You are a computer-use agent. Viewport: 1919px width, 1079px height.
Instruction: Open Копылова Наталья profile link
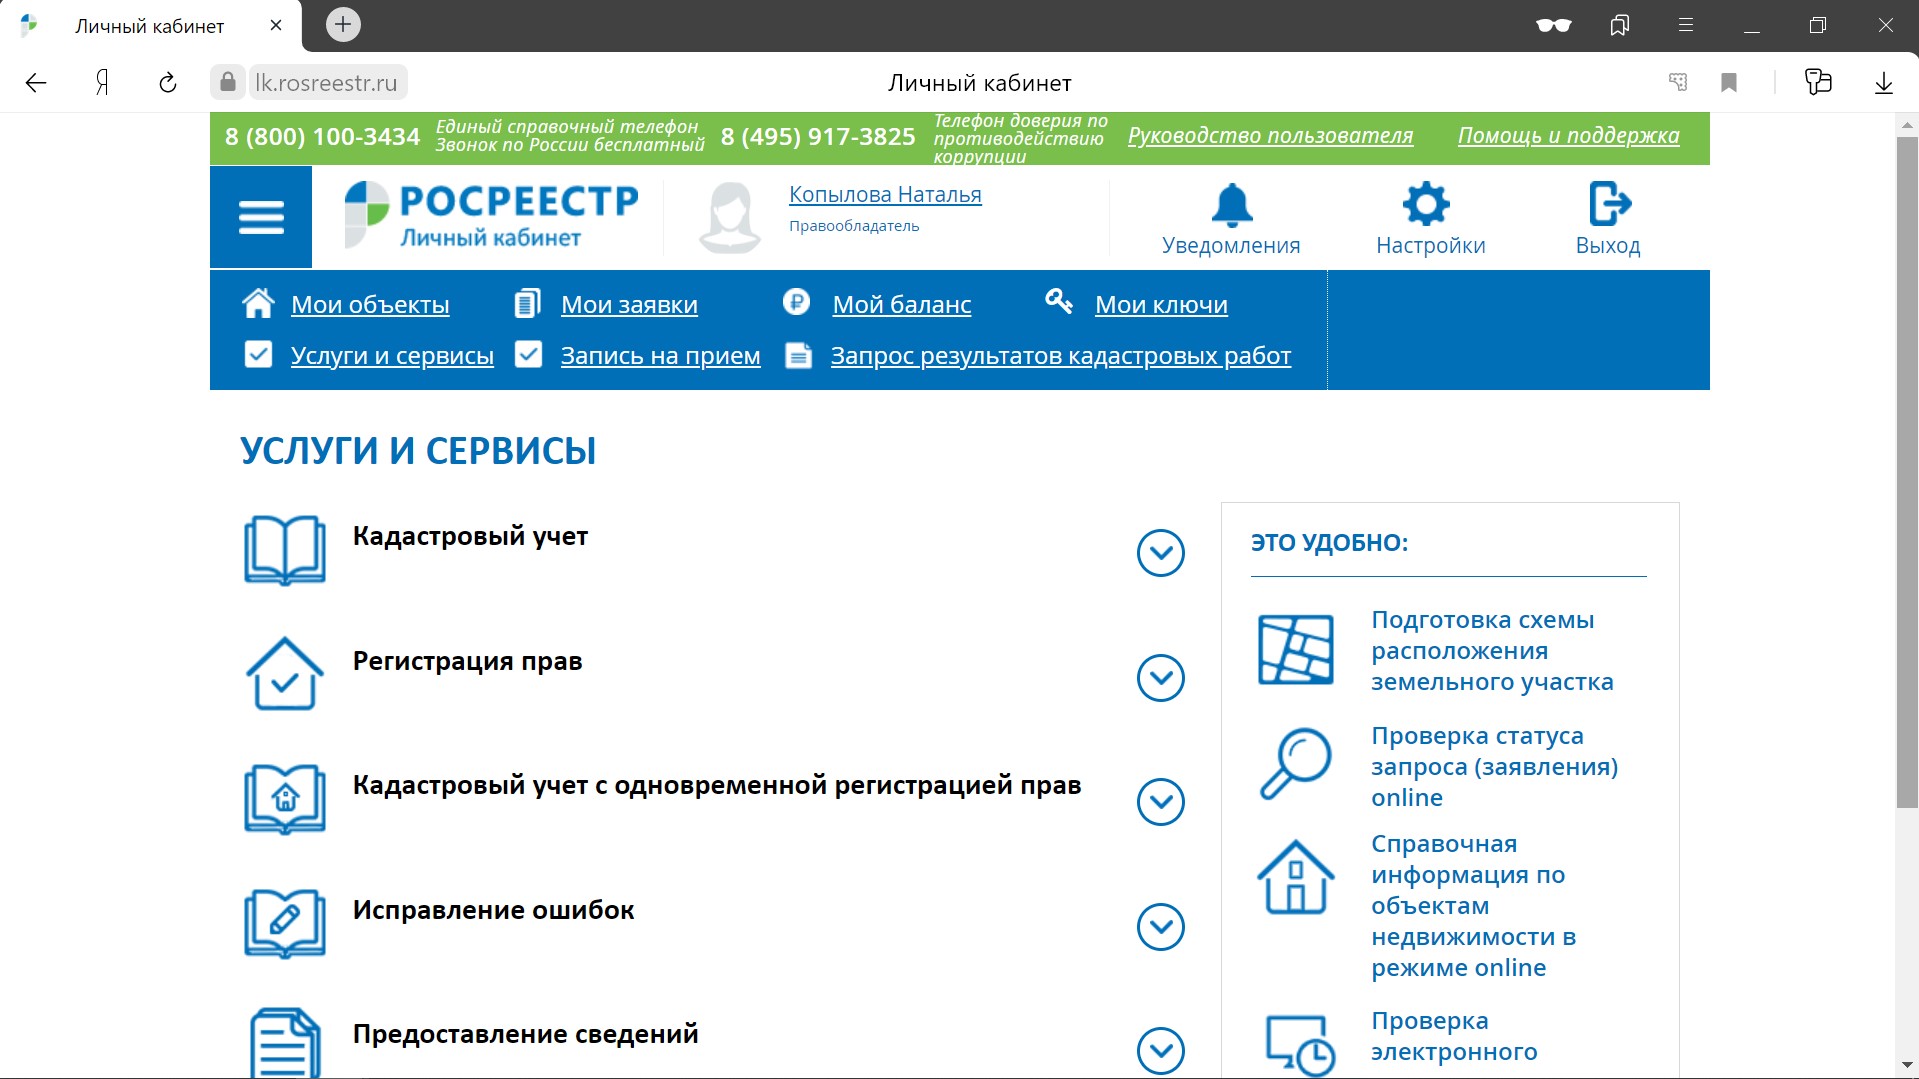(x=885, y=195)
